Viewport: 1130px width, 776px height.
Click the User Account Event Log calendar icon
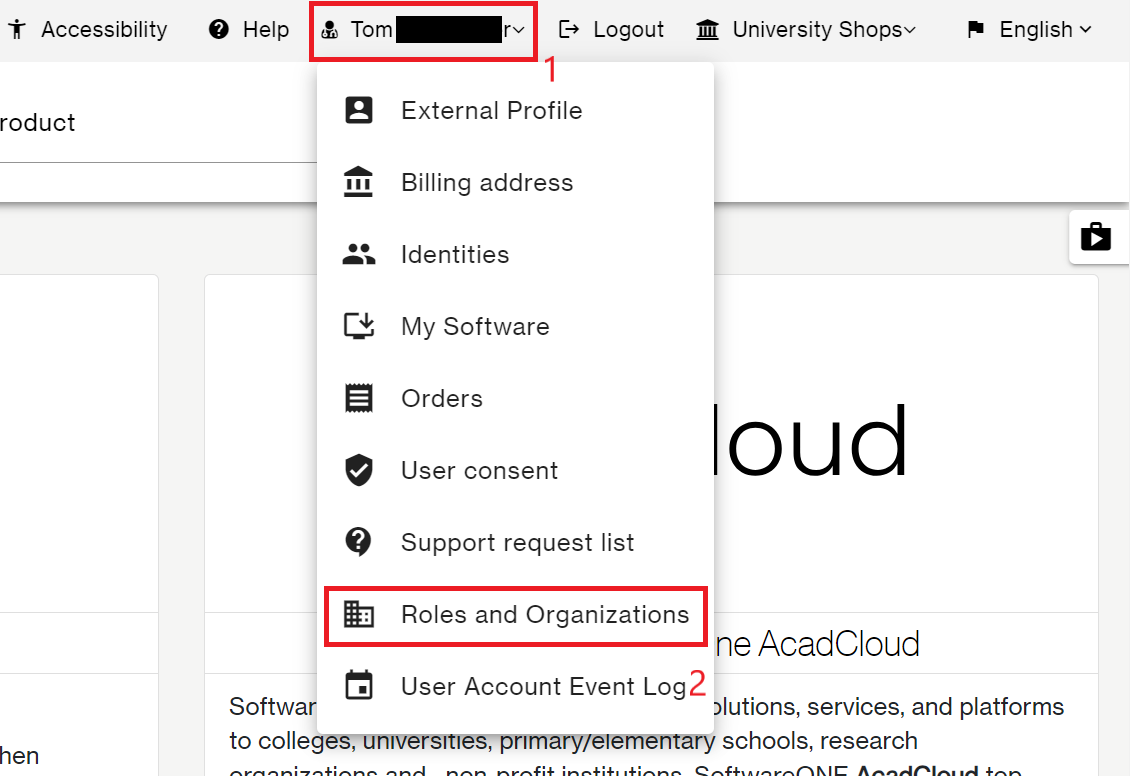point(358,686)
